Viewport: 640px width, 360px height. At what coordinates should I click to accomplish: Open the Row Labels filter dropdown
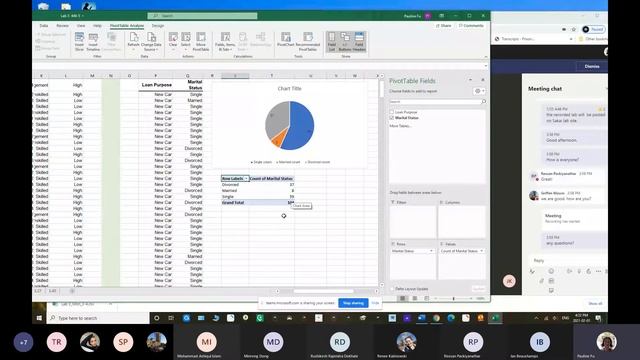pos(246,179)
